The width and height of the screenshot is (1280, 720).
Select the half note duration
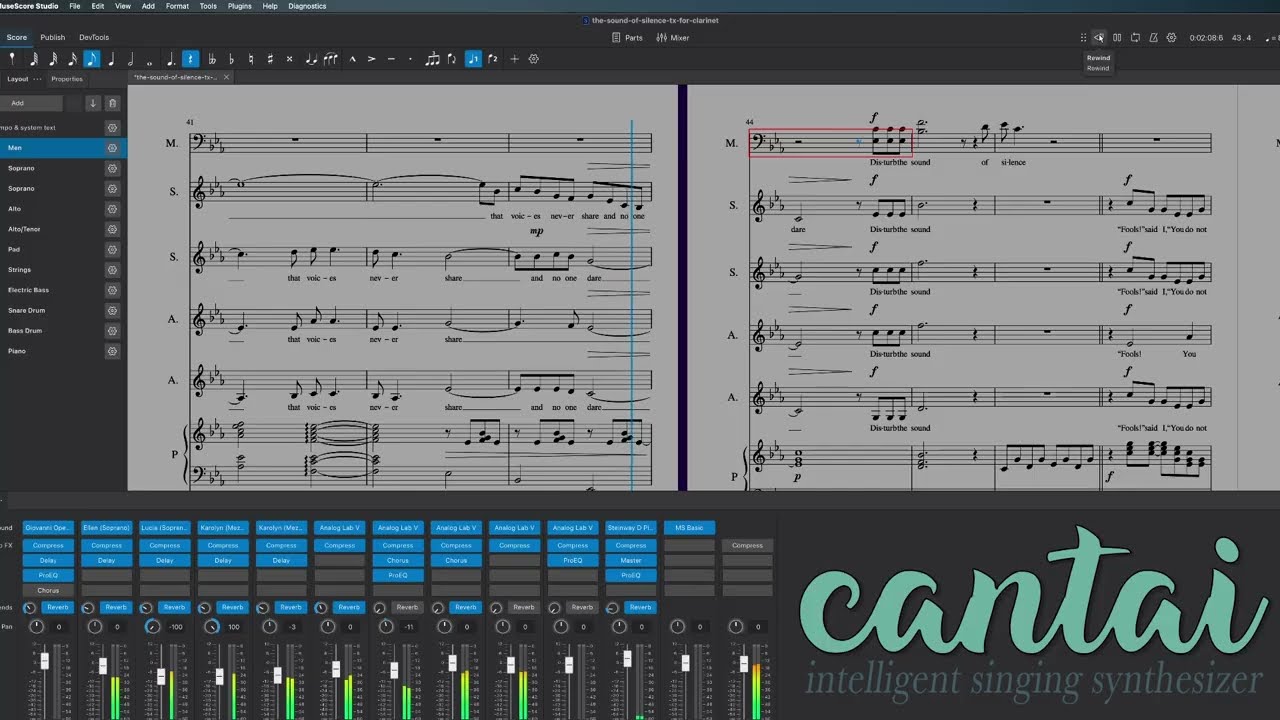point(131,59)
